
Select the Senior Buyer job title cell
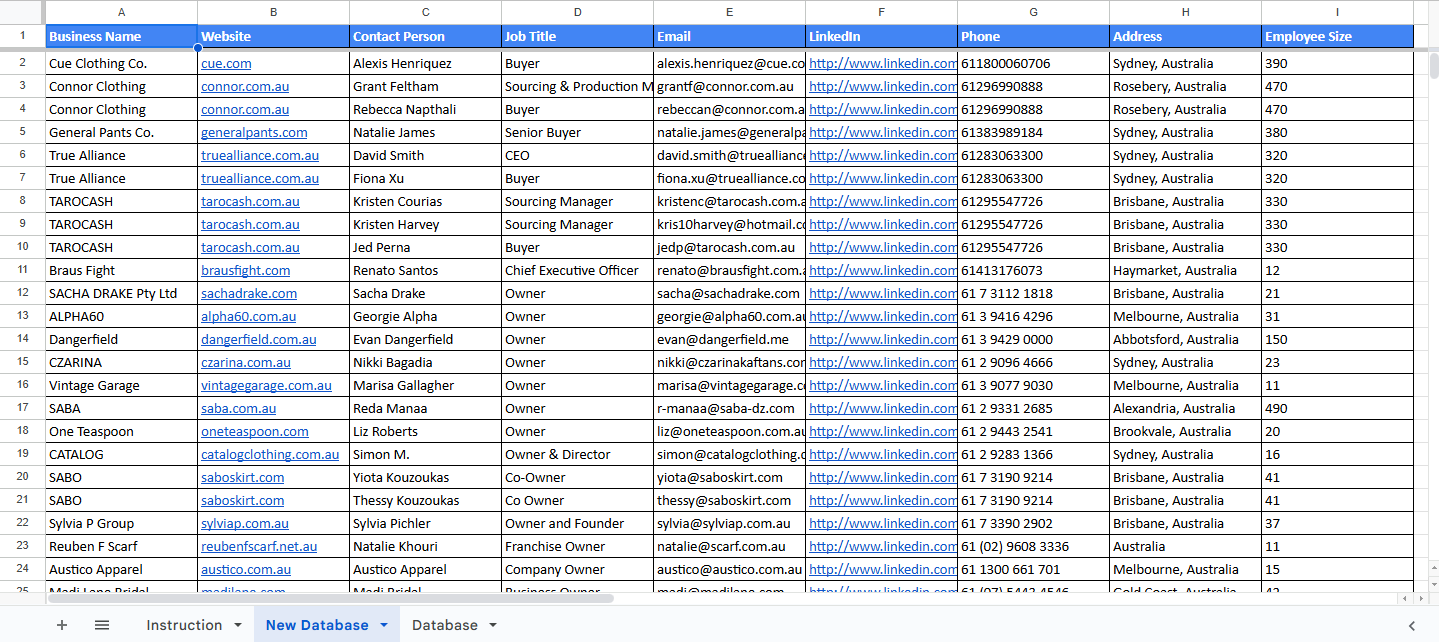point(578,132)
